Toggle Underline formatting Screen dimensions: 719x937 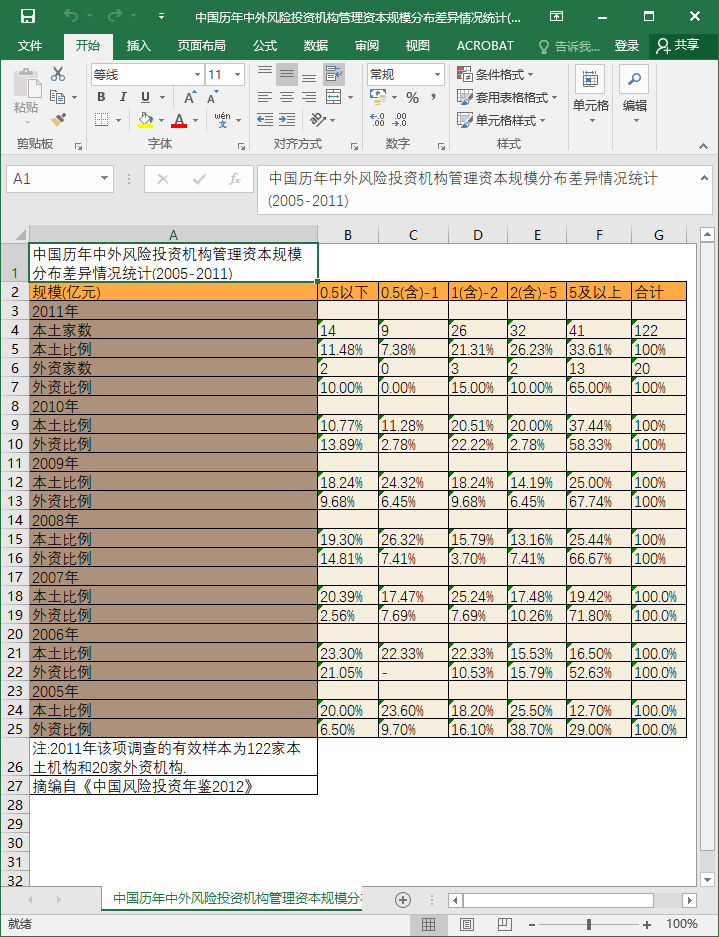[x=145, y=97]
